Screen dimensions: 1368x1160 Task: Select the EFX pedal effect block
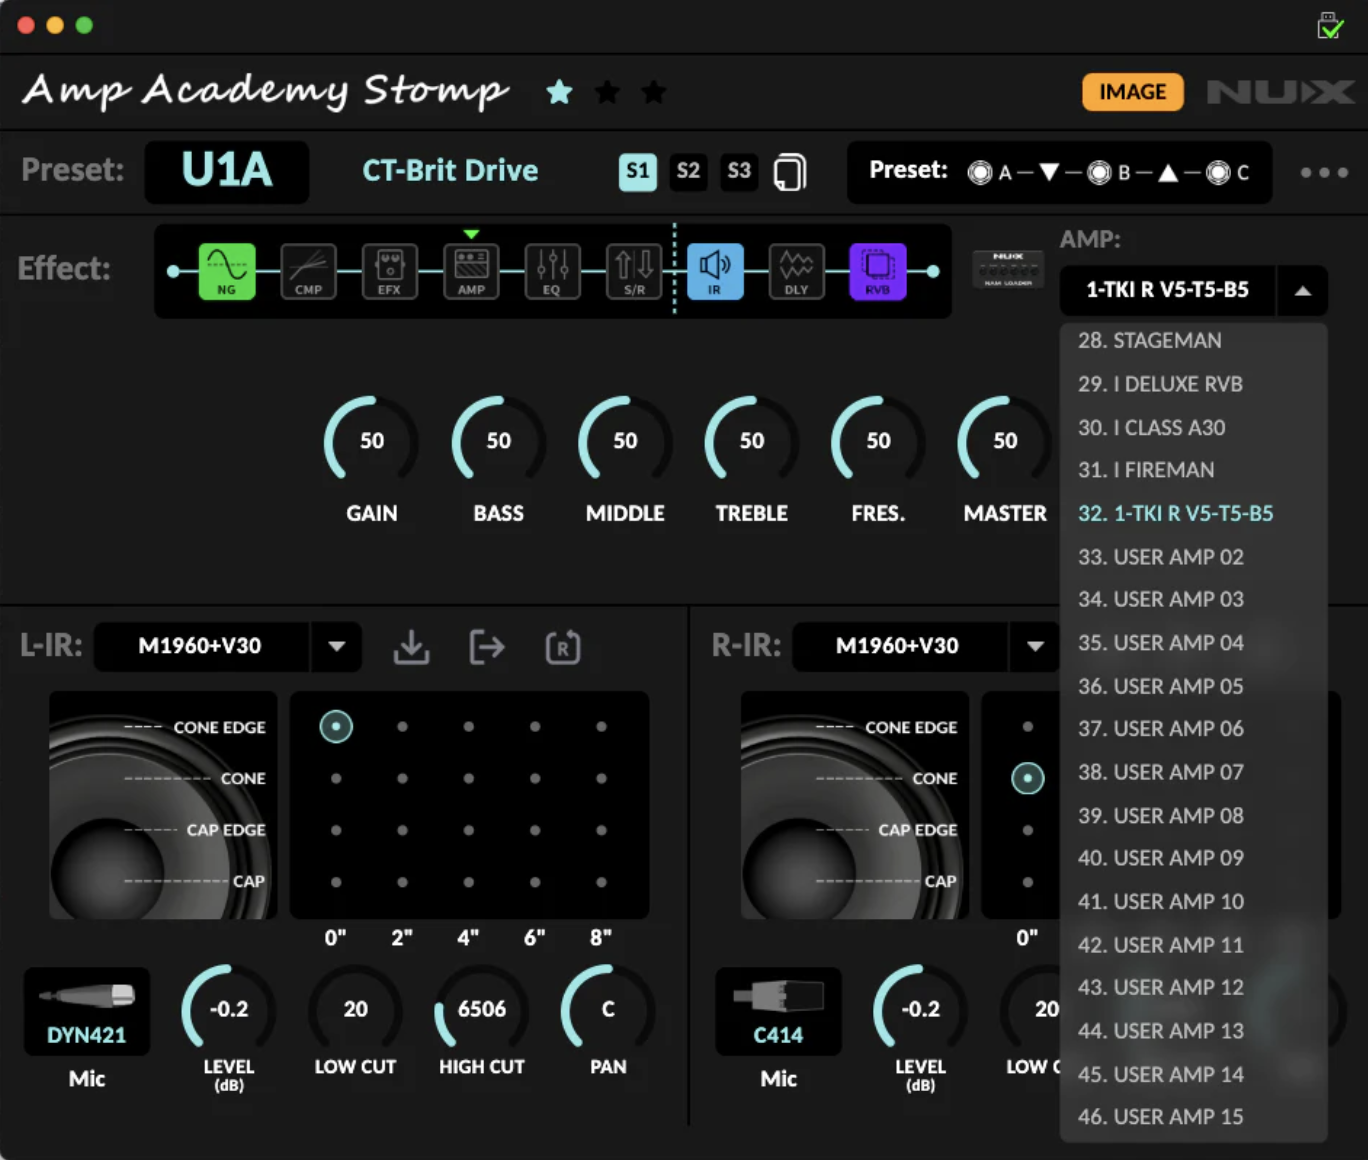[x=389, y=271]
